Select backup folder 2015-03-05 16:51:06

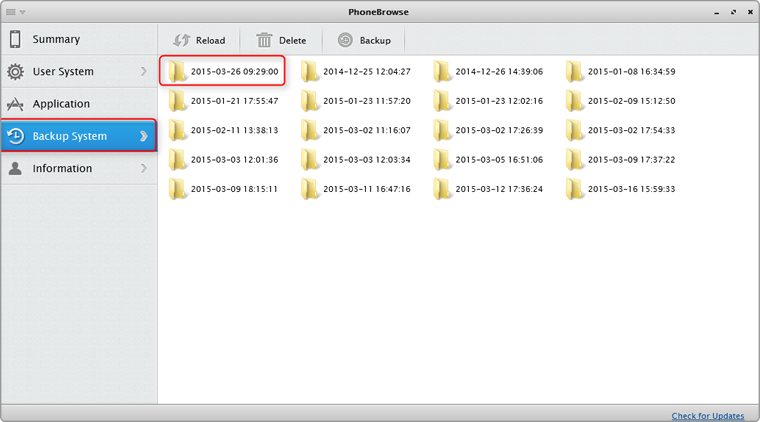tap(488, 159)
